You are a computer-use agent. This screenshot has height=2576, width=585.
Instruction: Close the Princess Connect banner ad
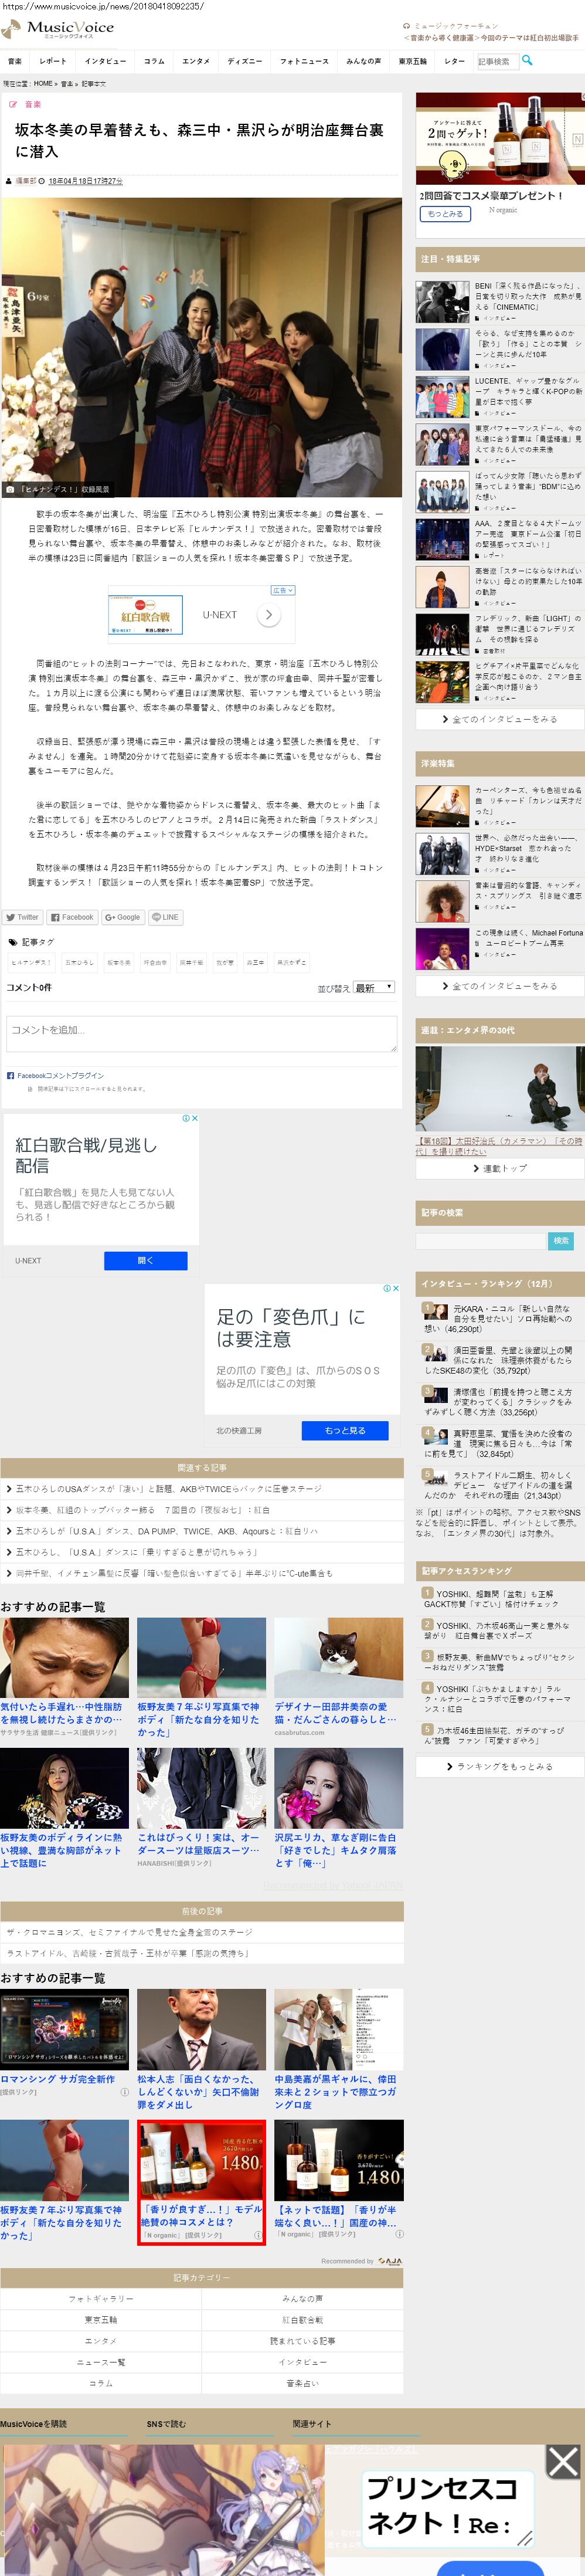click(x=562, y=2462)
